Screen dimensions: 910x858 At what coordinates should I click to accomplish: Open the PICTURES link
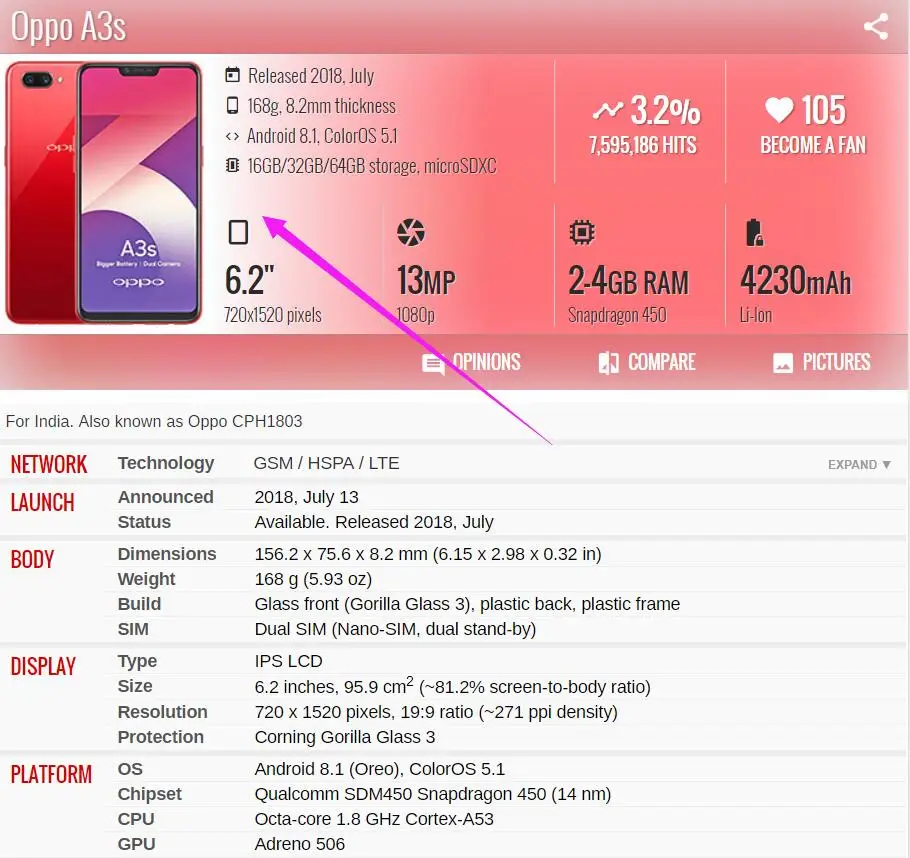pos(836,362)
